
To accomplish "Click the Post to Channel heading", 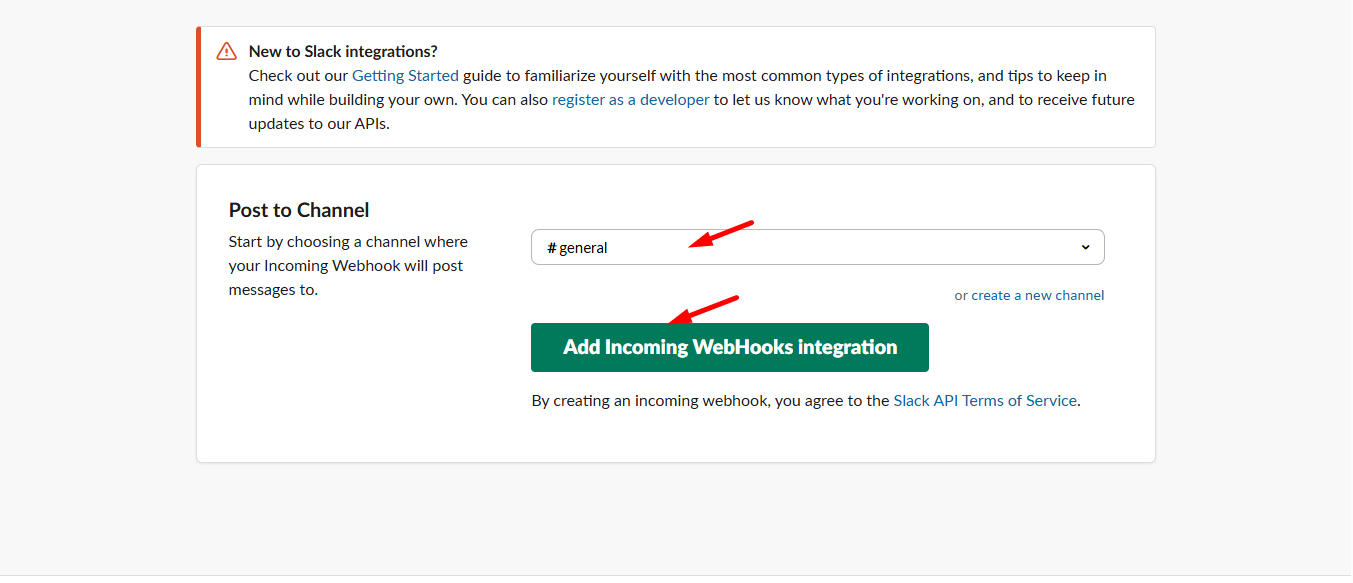I will (x=298, y=210).
